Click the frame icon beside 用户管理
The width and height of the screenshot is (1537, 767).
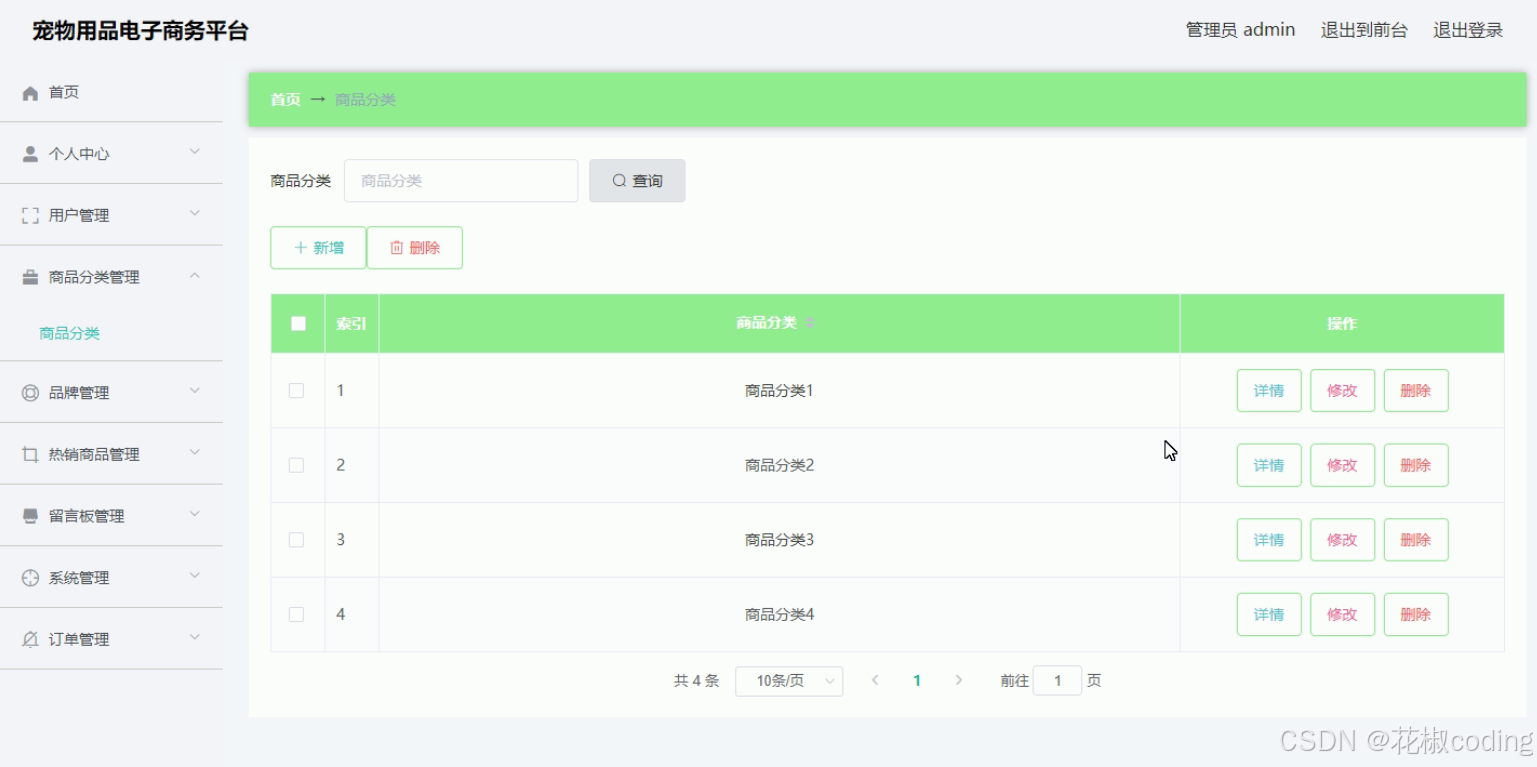pyautogui.click(x=30, y=216)
